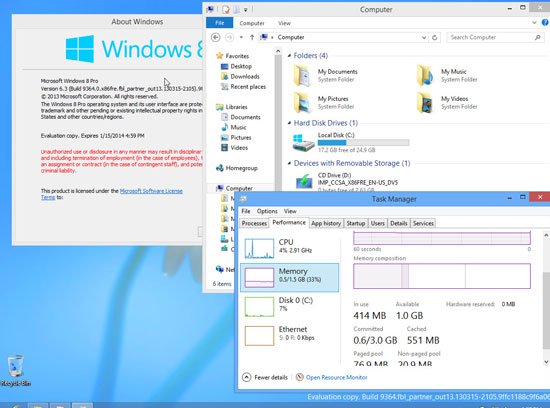Open Task Manager View menu
Image resolution: width=550 pixels, height=408 pixels.
coord(290,211)
